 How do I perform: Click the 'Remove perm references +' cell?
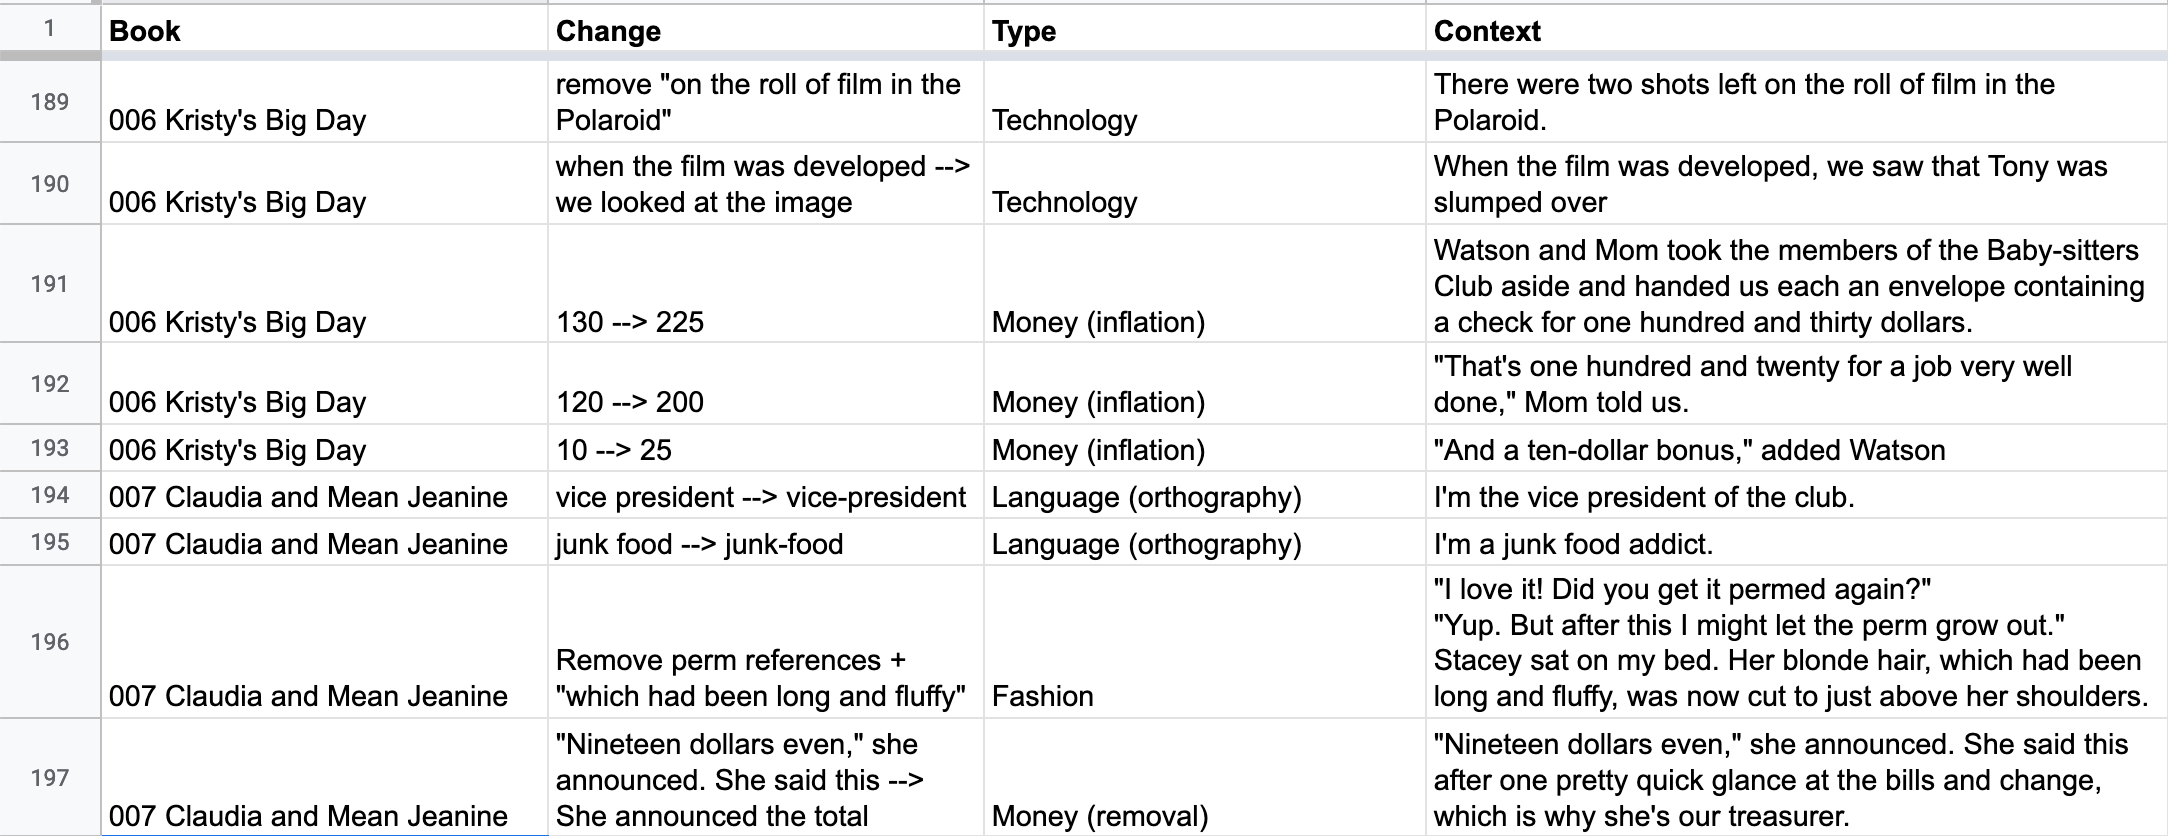pos(765,642)
